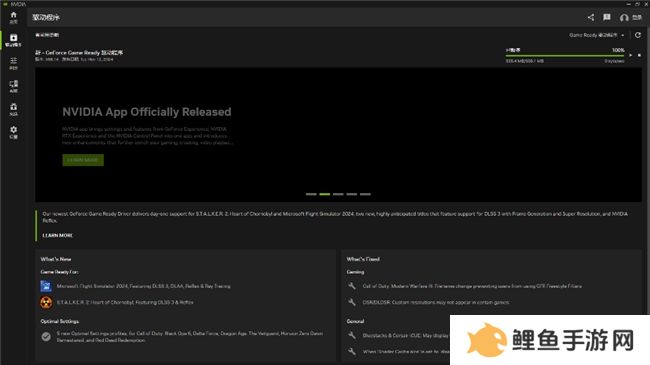Click the 'Optimal Settings' subheading
The width and height of the screenshot is (650, 365).
pos(60,321)
